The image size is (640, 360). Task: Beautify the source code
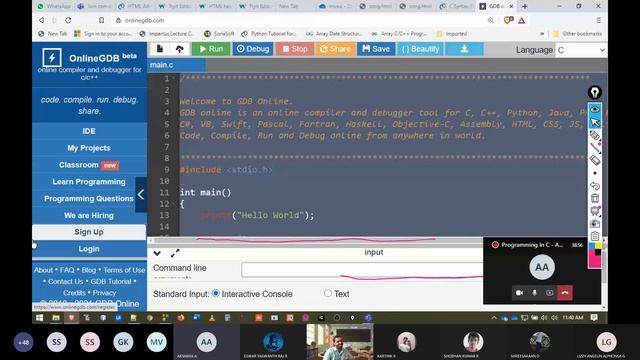420,49
